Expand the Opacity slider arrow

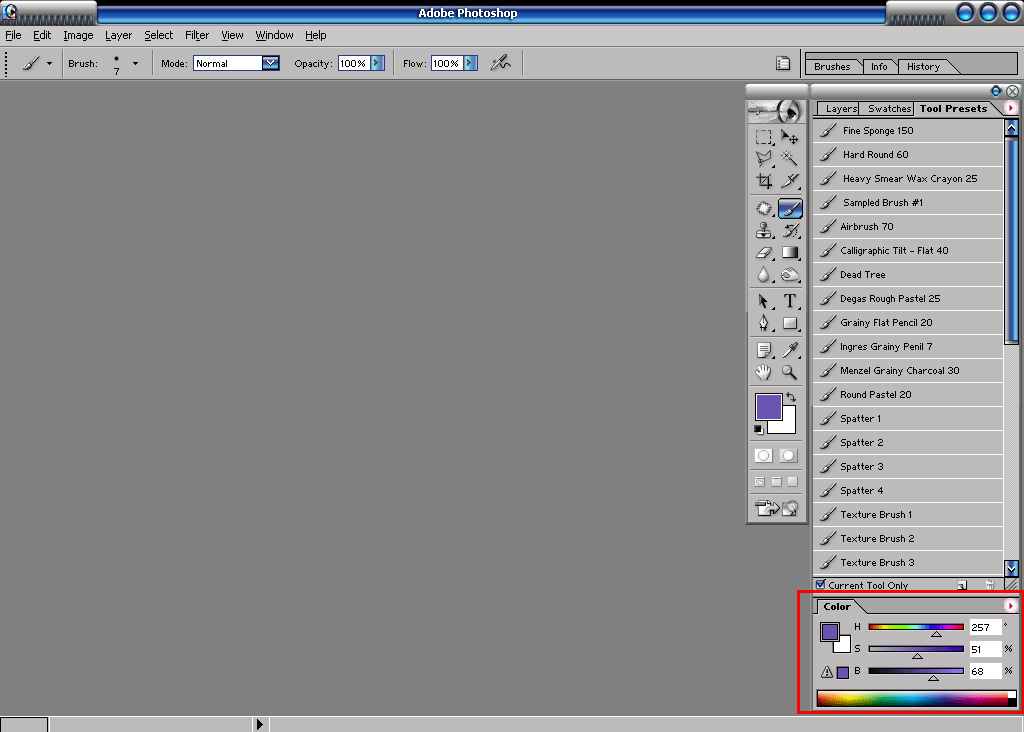(x=377, y=63)
